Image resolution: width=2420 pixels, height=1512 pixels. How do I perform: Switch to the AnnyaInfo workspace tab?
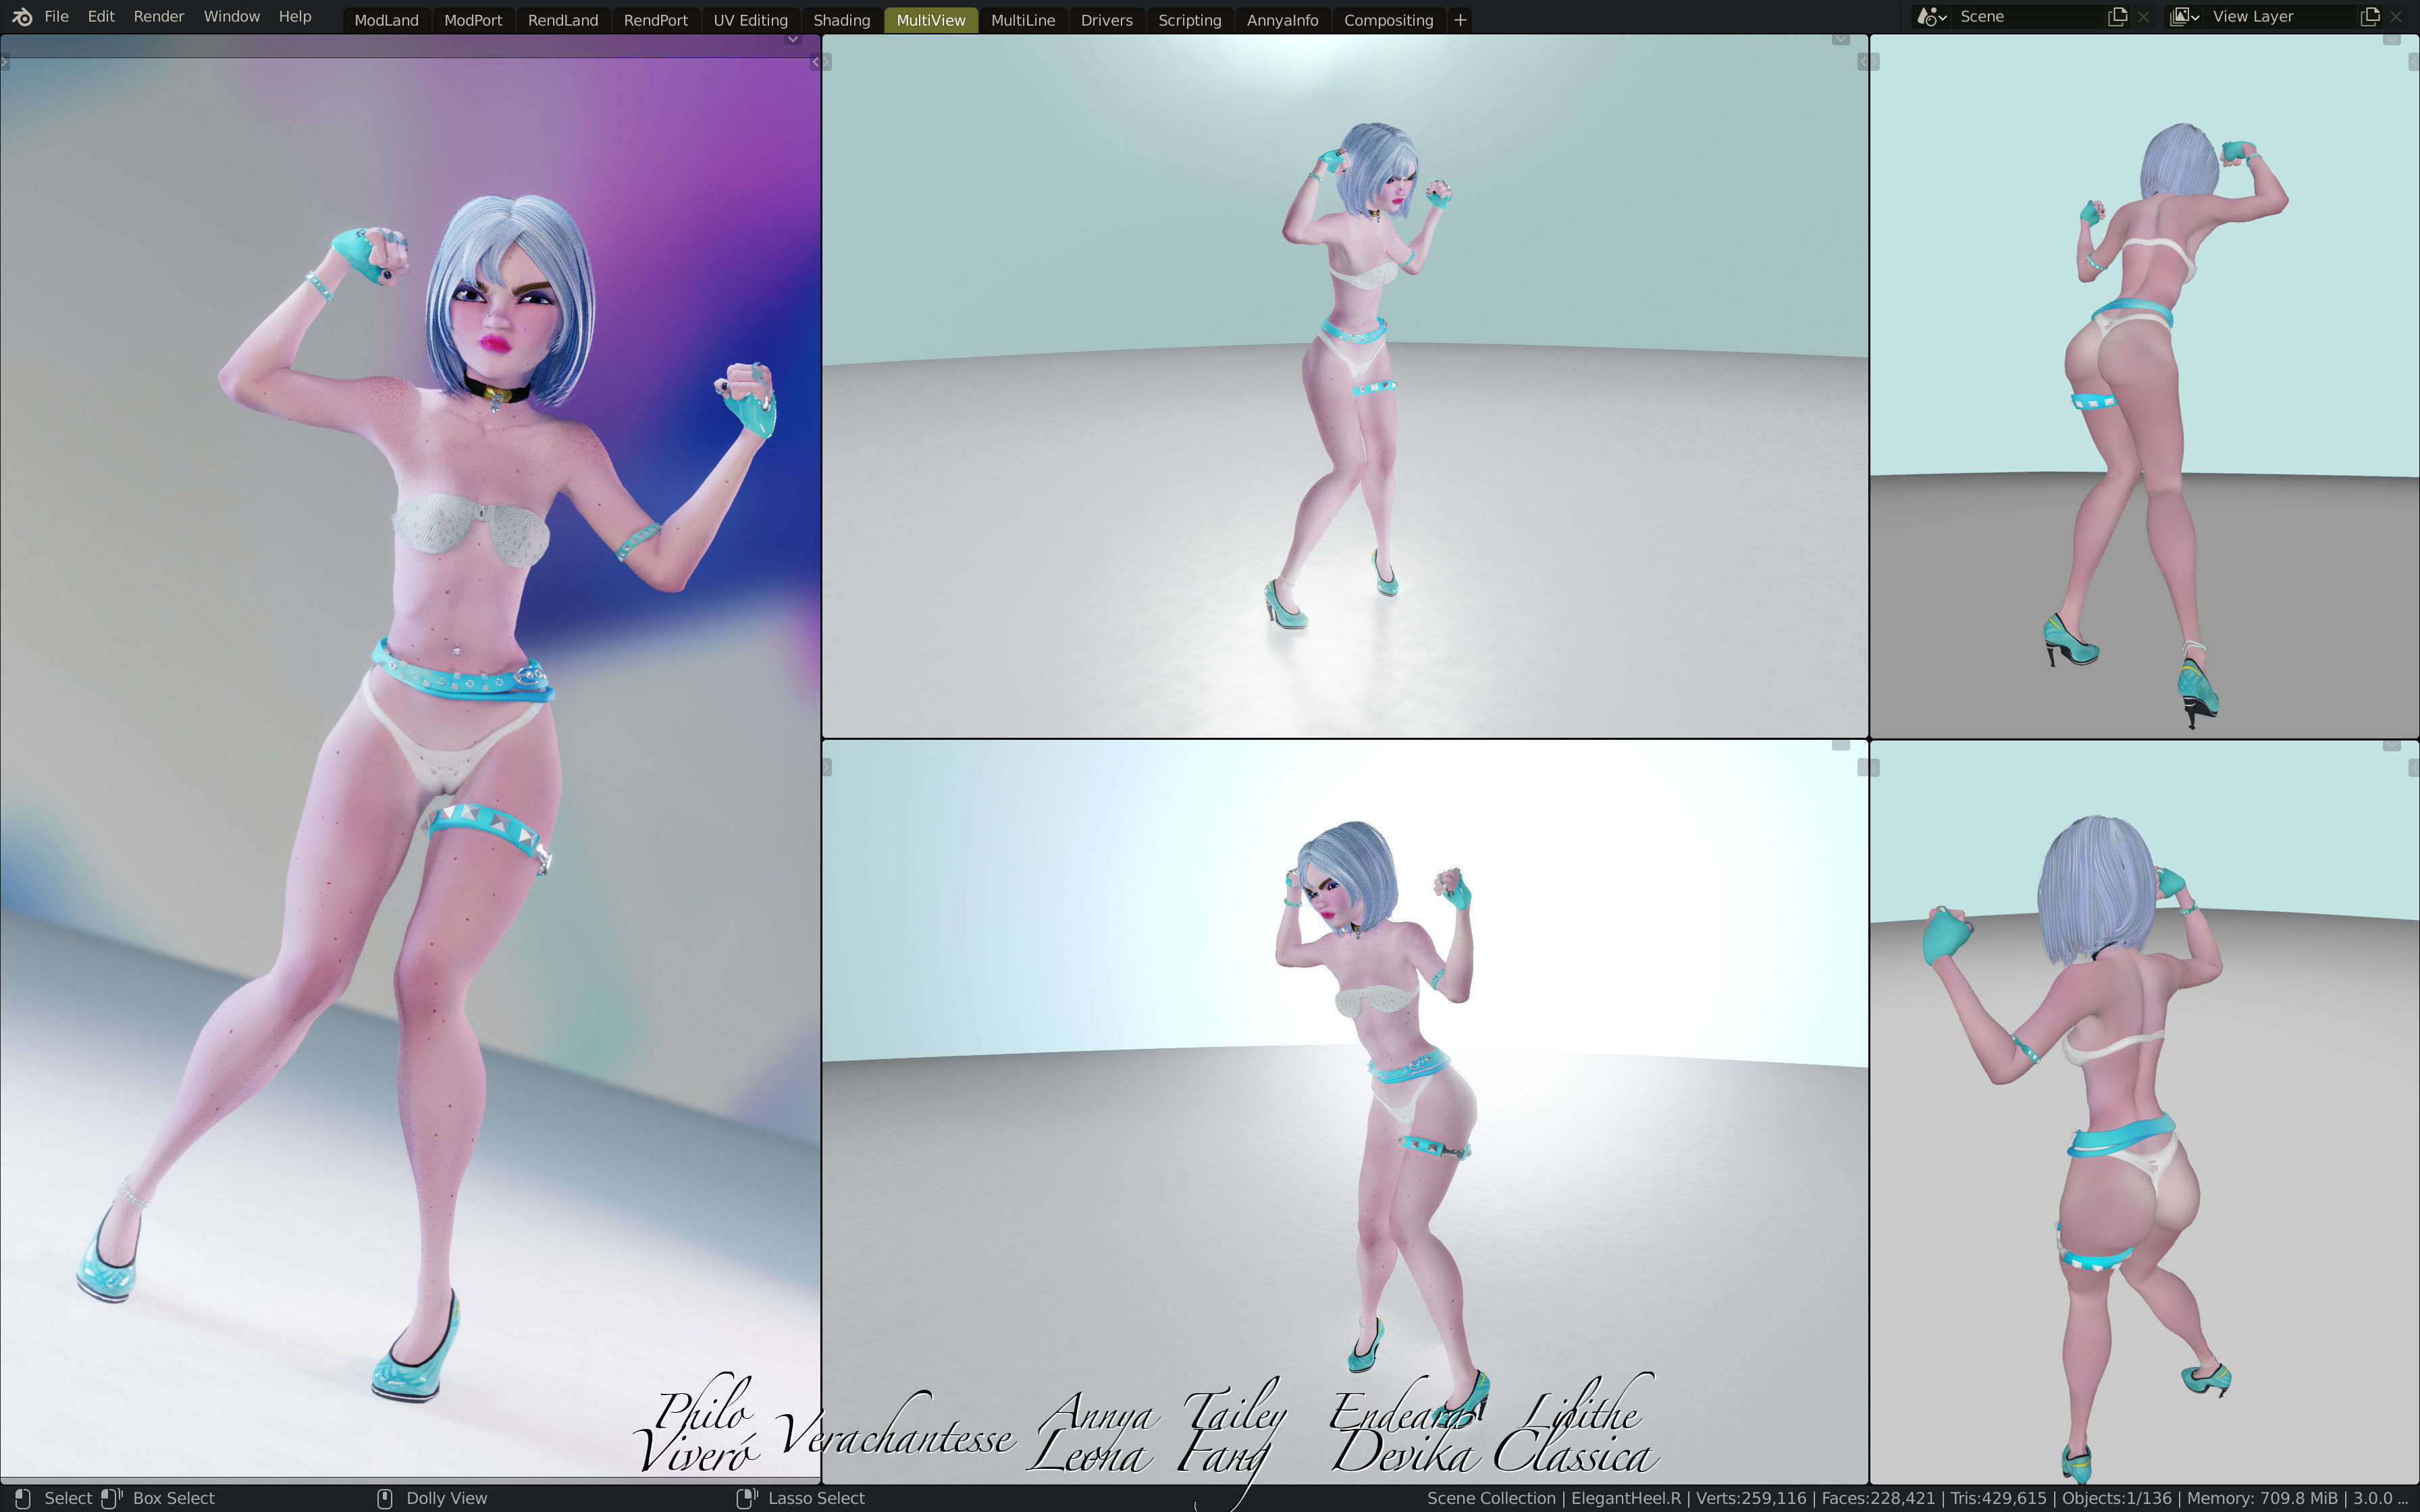point(1283,20)
